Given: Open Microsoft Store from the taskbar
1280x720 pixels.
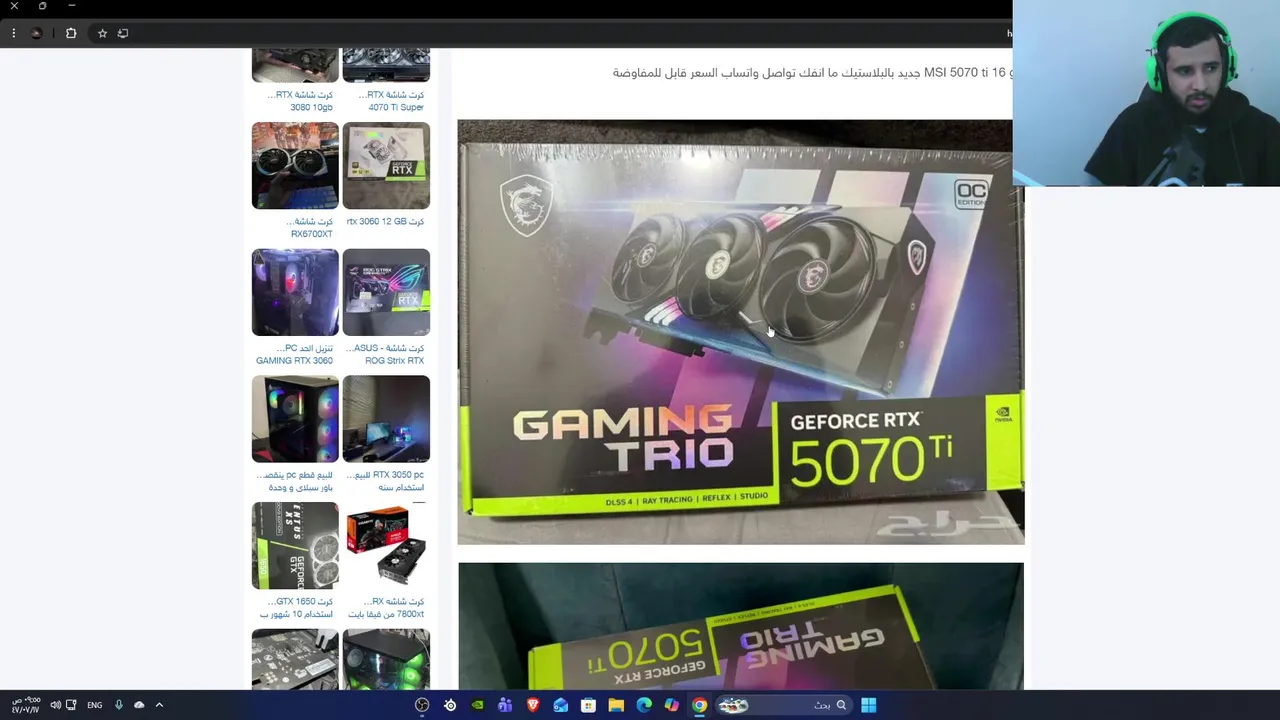Looking at the screenshot, I should [589, 705].
